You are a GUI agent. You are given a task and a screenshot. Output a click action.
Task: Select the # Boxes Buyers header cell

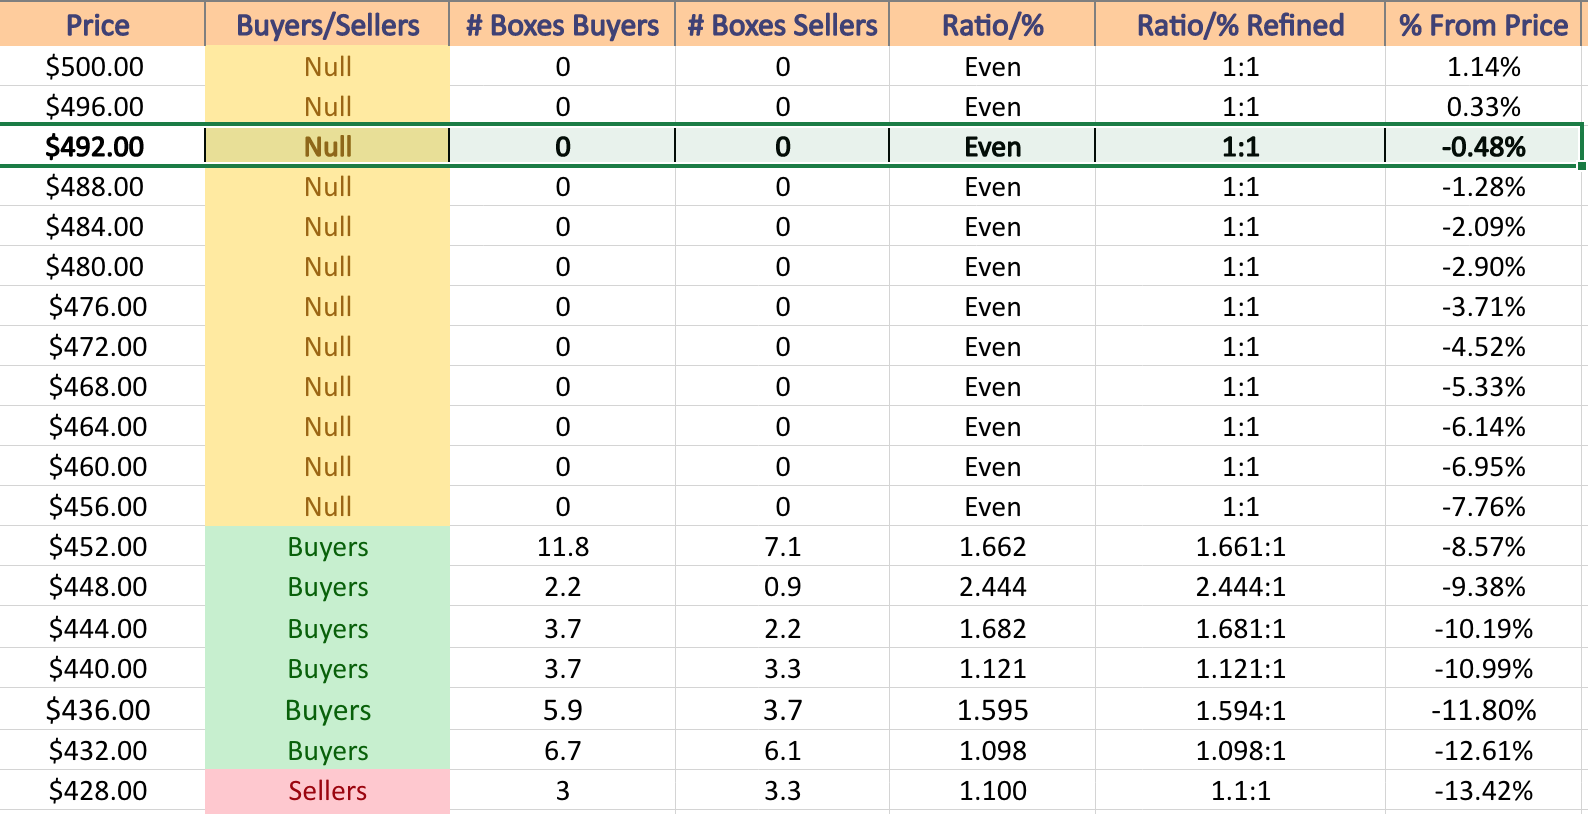coord(562,24)
